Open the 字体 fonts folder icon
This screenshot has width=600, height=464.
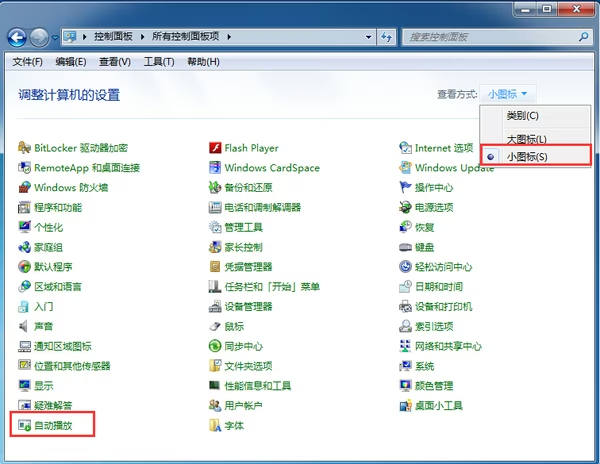point(215,425)
